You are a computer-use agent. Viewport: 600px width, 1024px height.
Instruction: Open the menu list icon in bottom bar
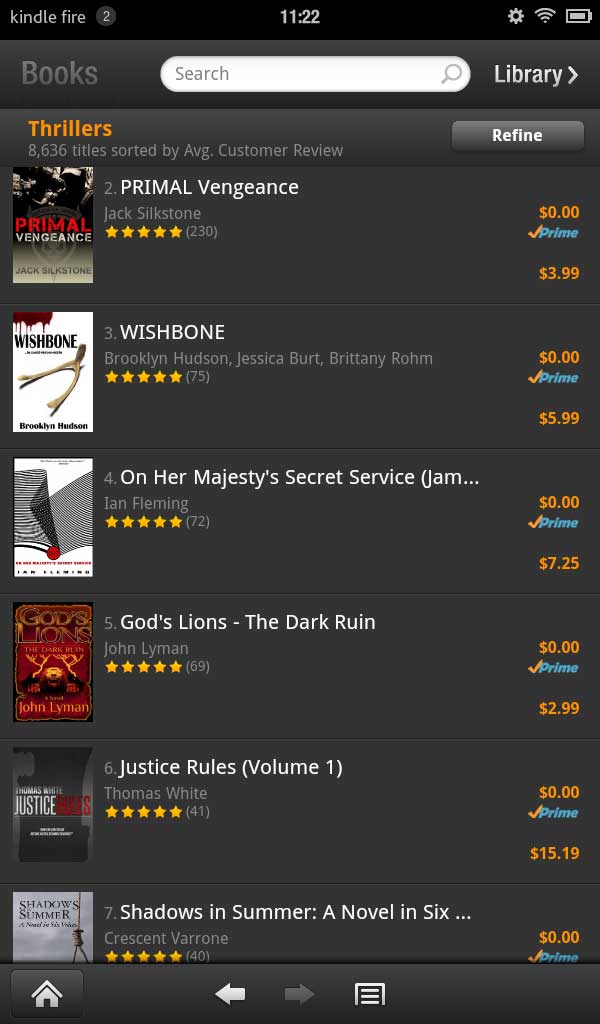(370, 995)
